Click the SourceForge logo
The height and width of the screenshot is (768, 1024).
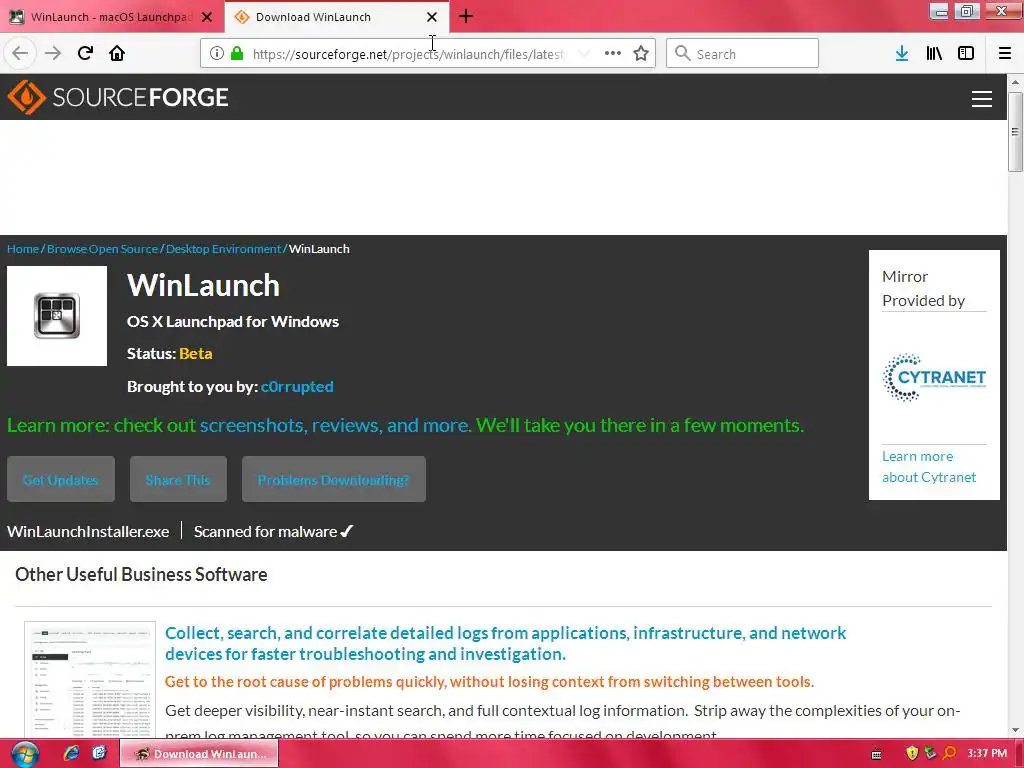118,97
